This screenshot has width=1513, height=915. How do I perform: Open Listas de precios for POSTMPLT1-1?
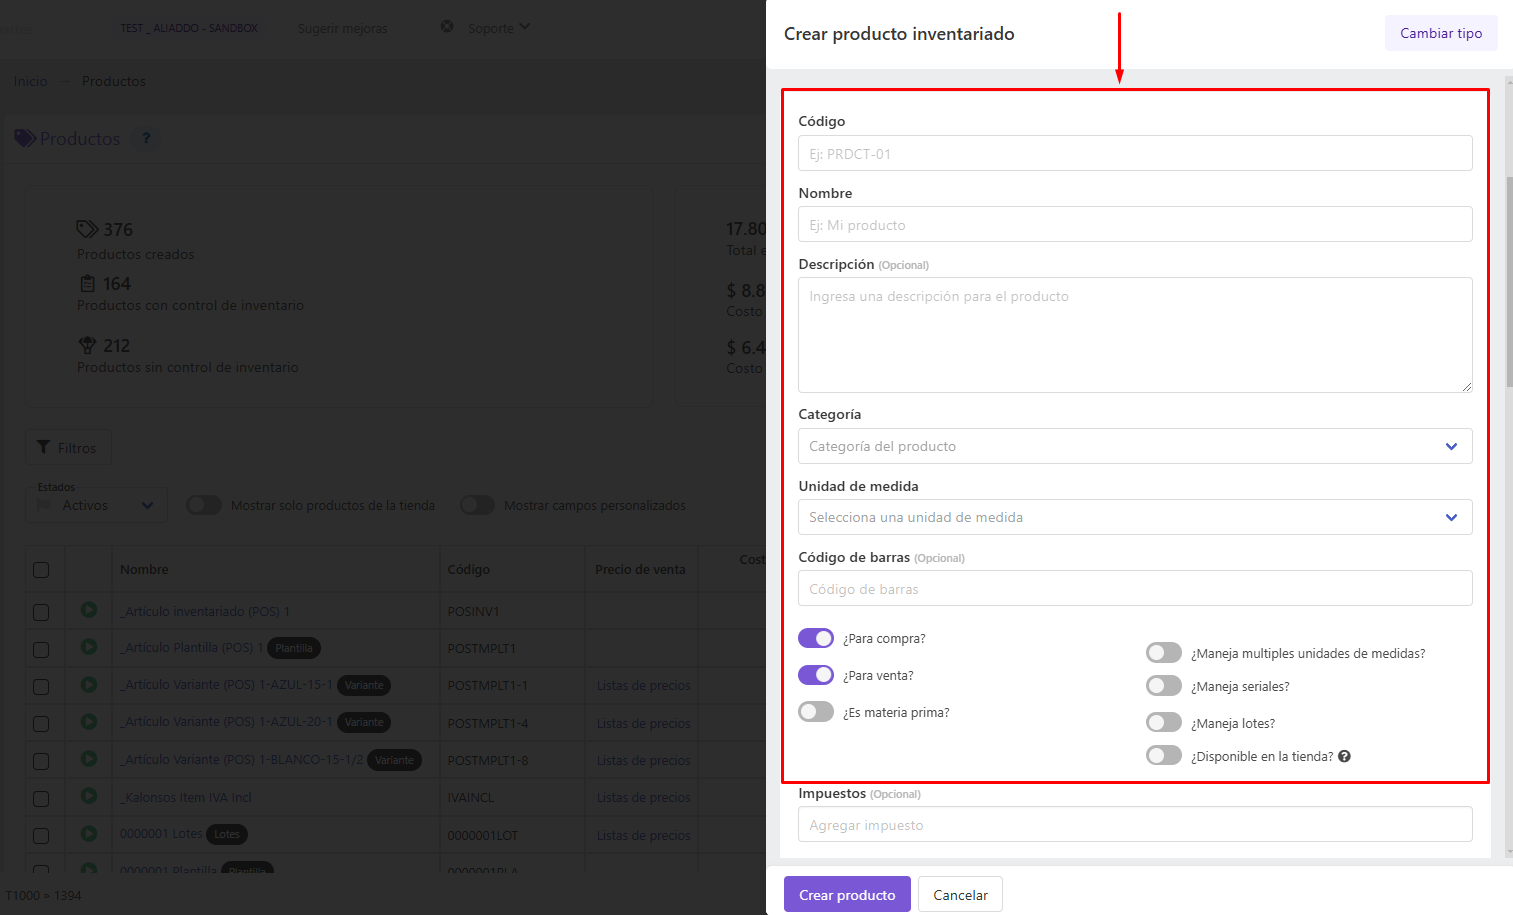click(x=643, y=686)
